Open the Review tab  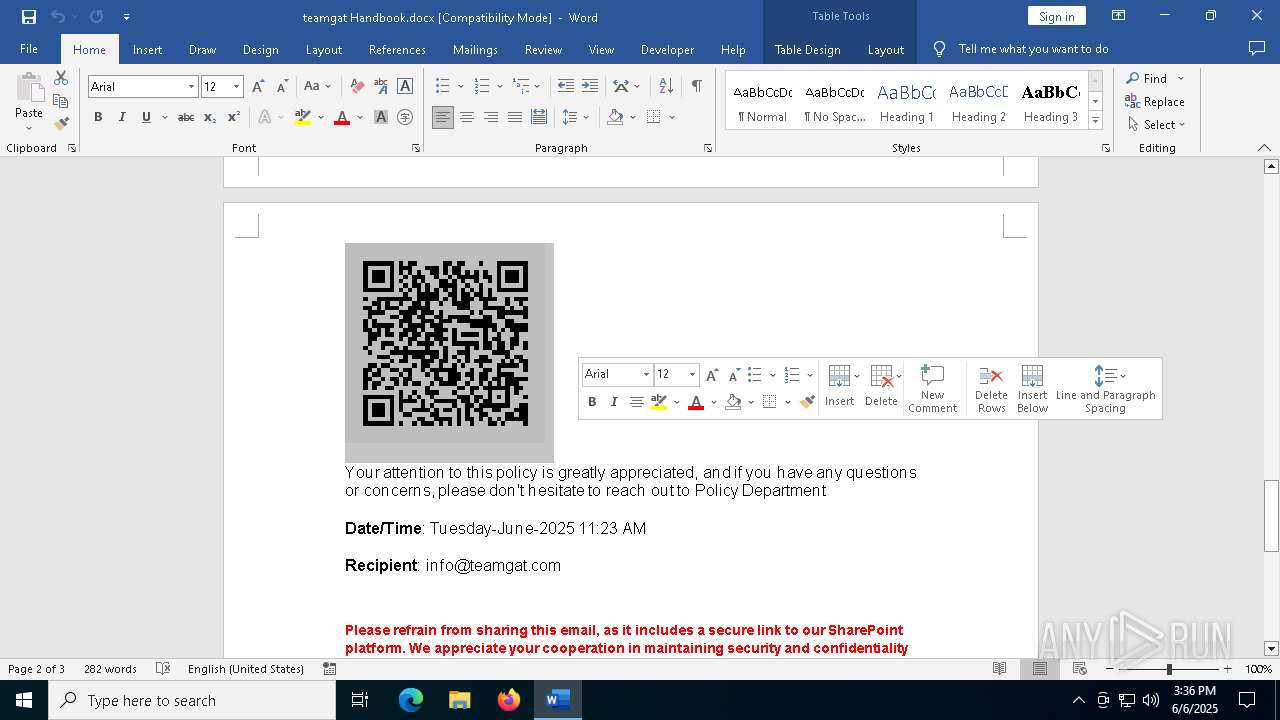[x=543, y=49]
